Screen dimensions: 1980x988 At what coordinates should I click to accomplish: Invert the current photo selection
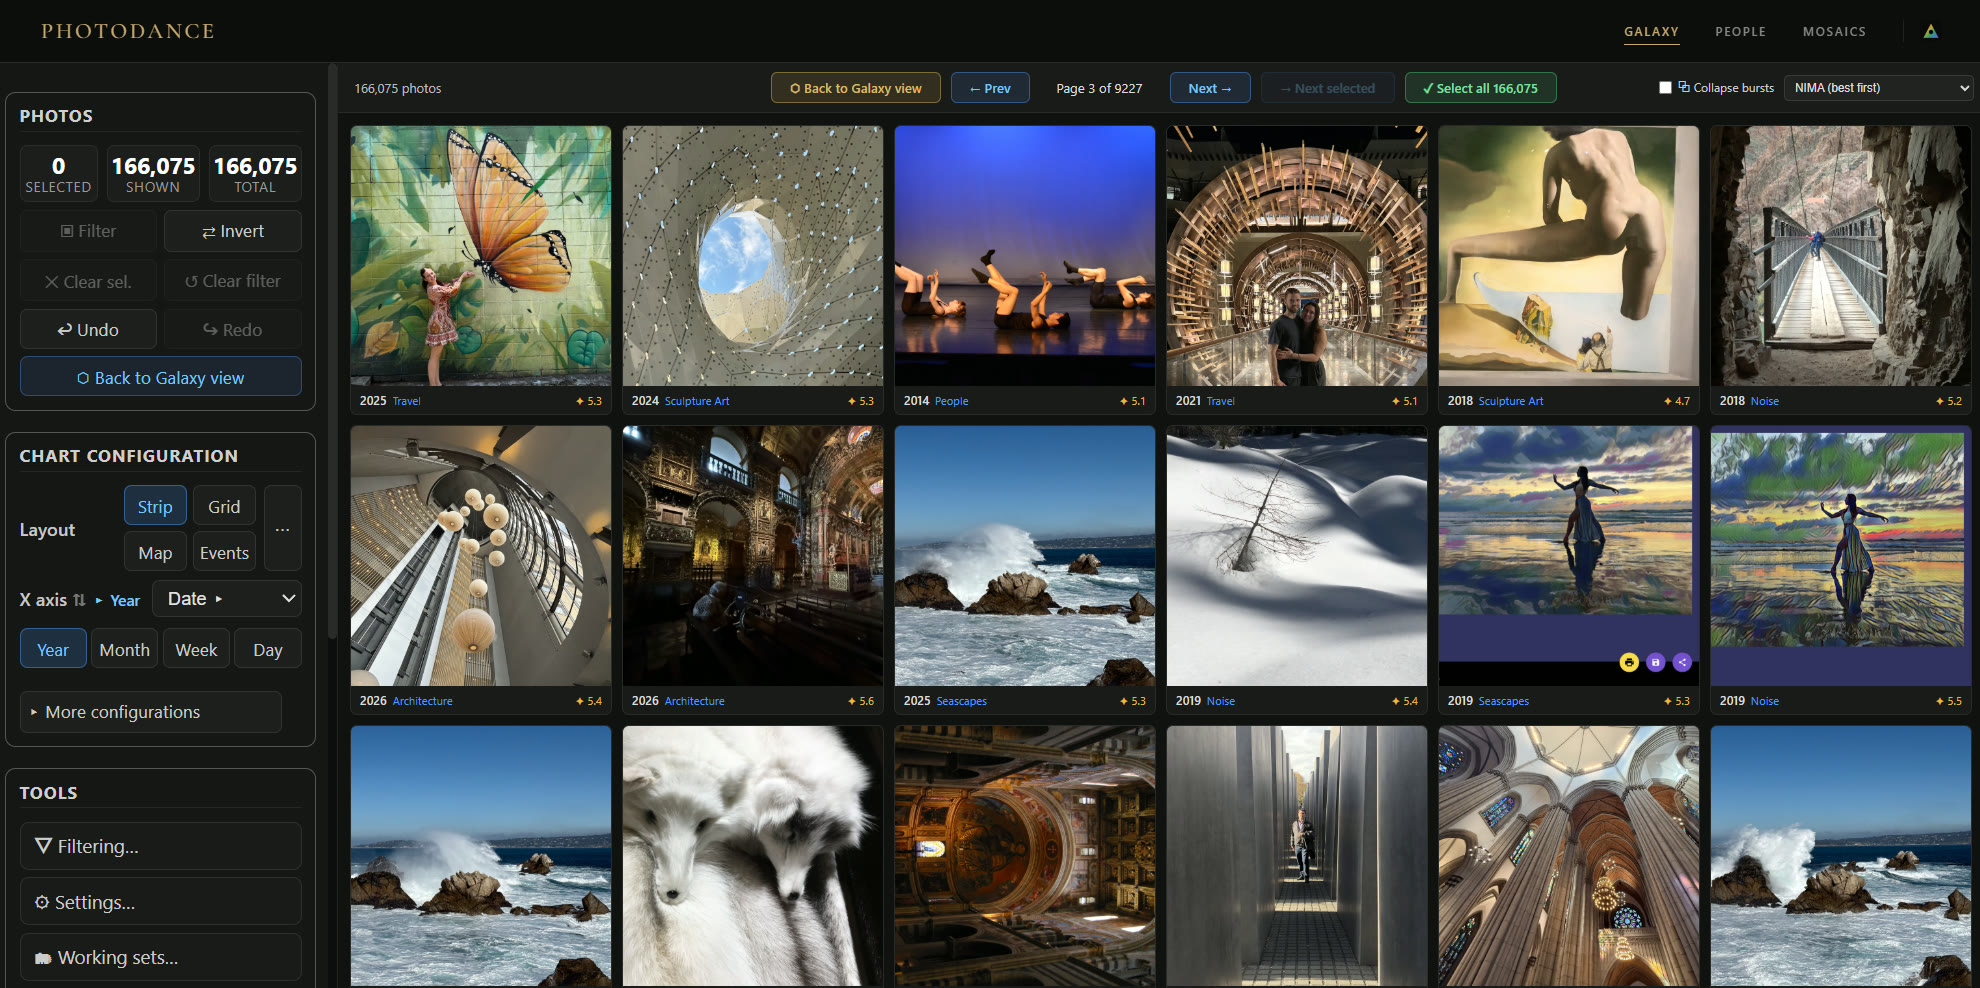tap(233, 231)
